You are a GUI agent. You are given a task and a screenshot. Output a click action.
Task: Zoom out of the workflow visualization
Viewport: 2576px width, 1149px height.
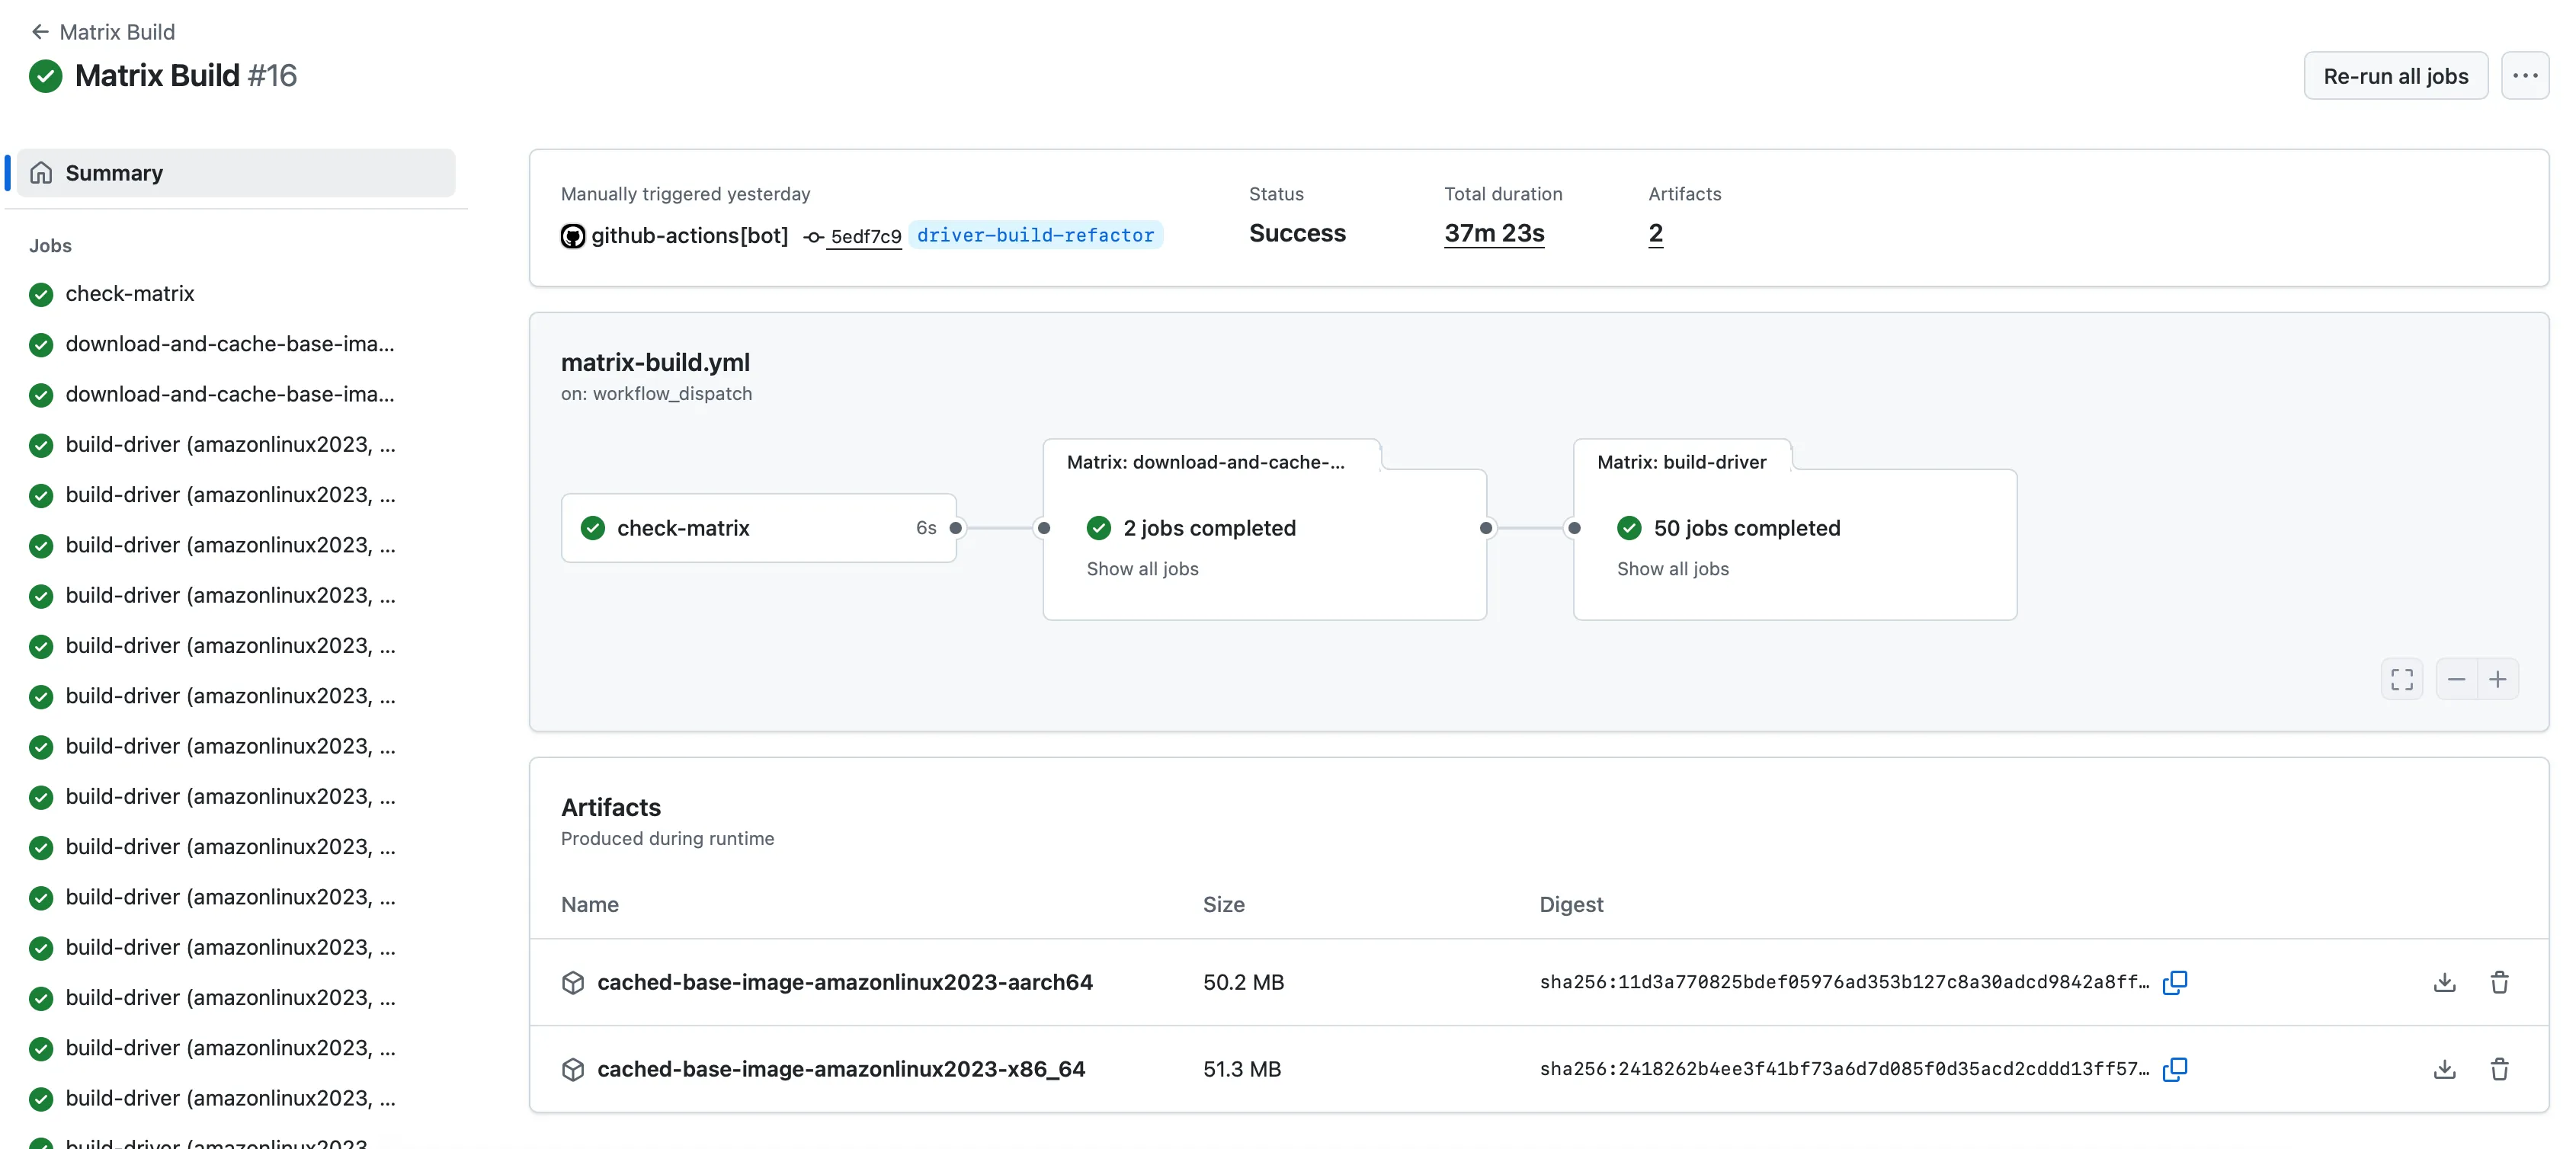2456,679
